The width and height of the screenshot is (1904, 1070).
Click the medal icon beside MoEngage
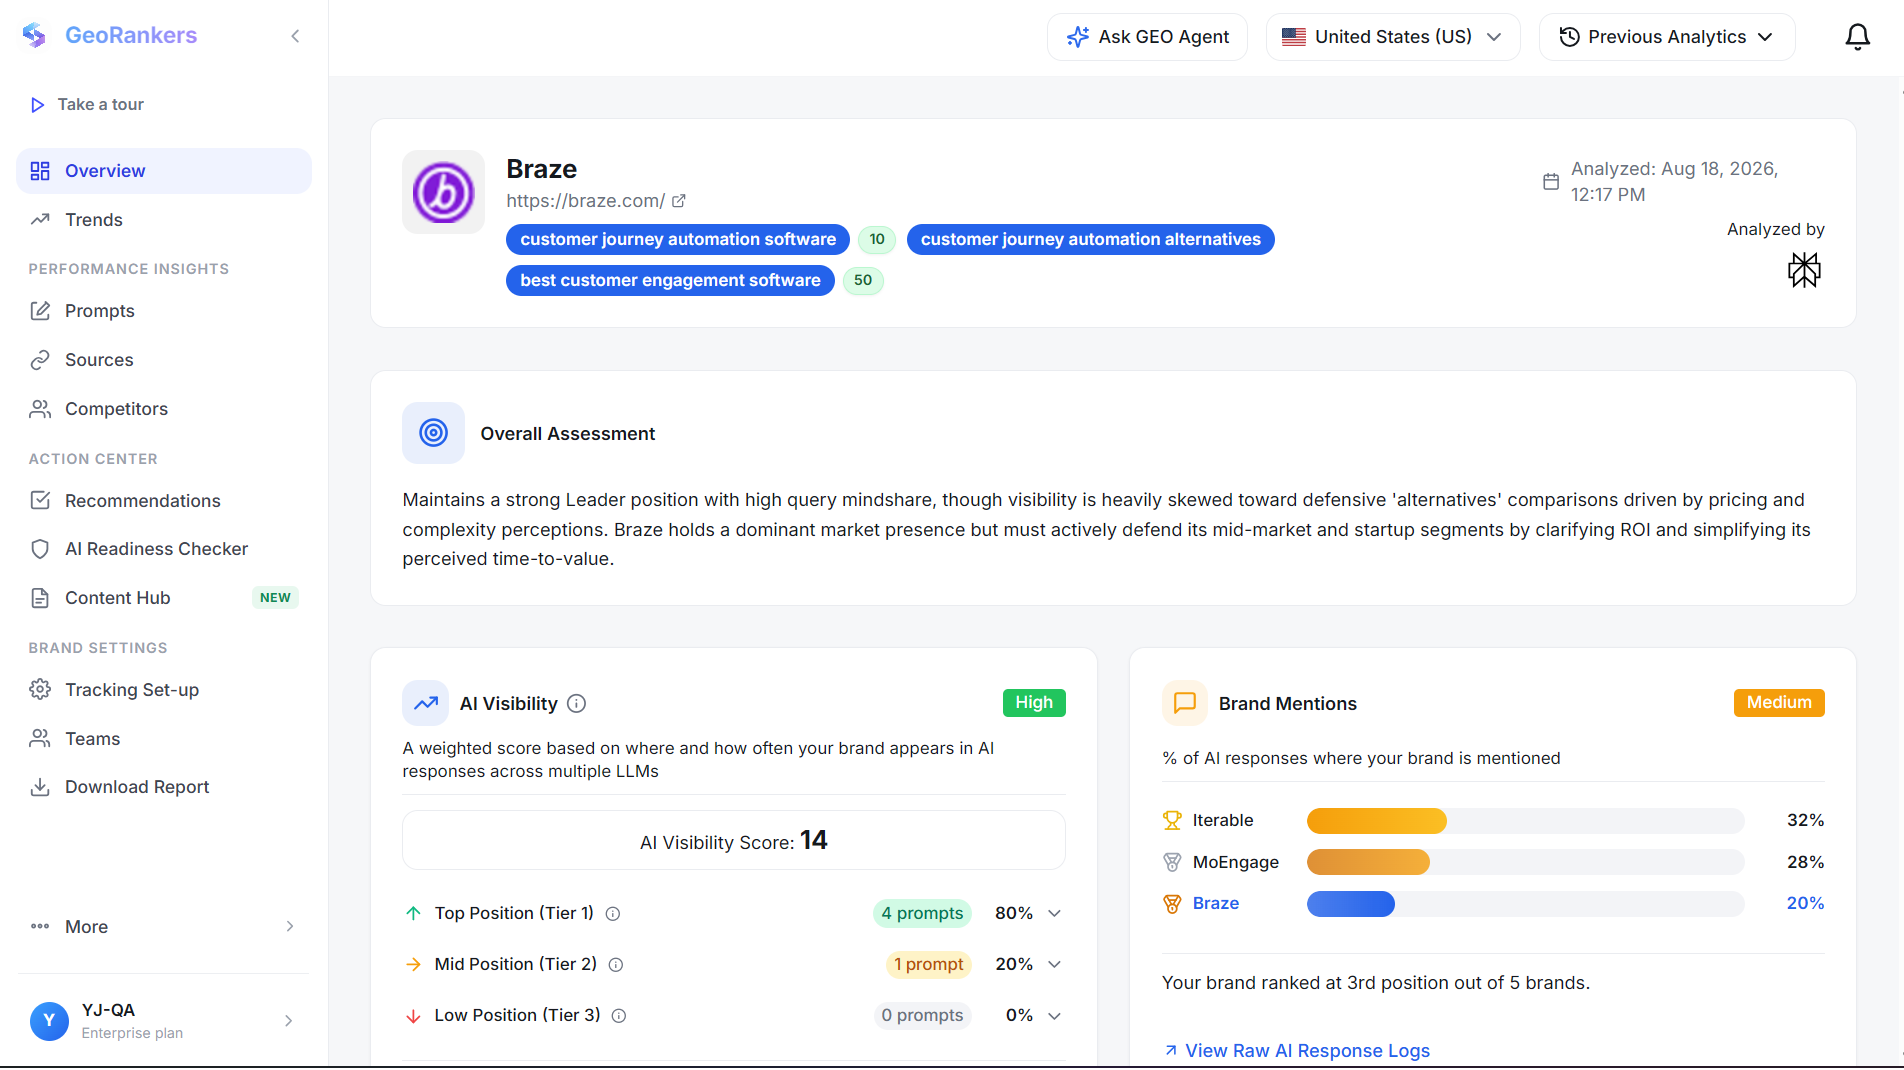(1172, 862)
